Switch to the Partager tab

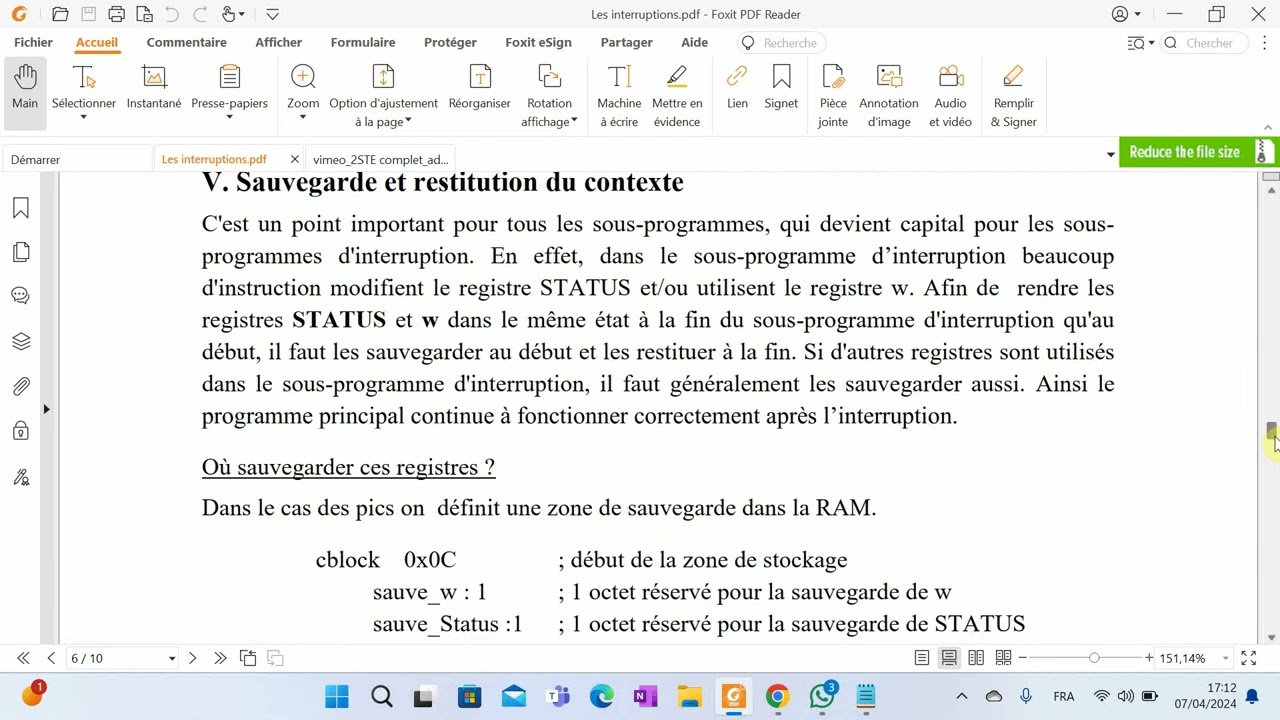[627, 43]
